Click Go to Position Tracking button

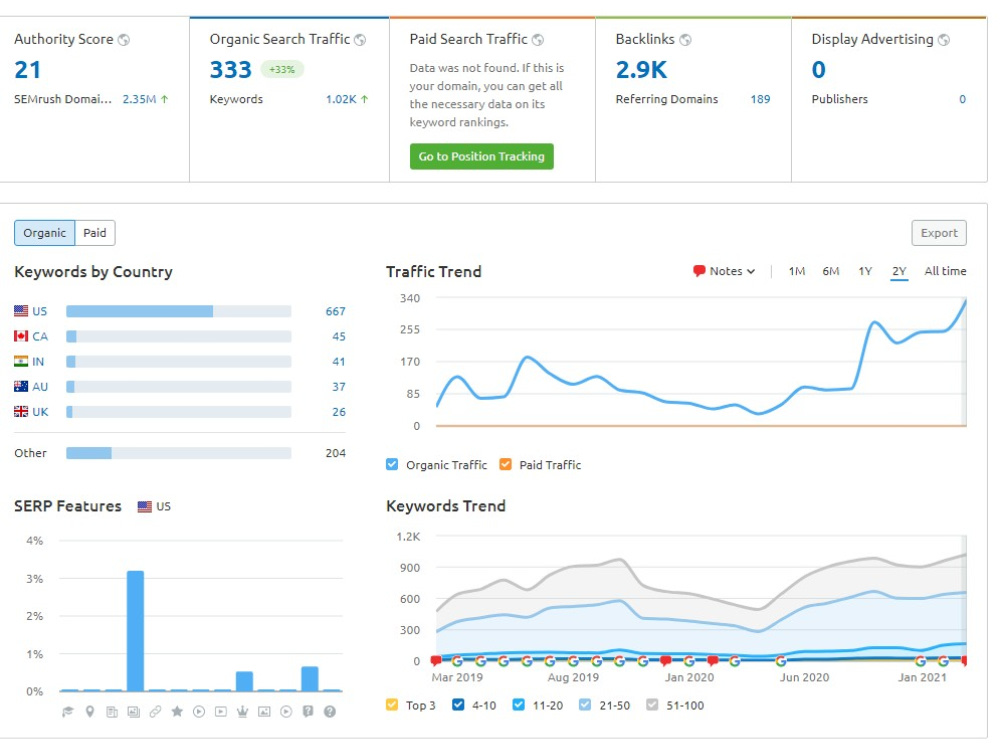[x=482, y=156]
